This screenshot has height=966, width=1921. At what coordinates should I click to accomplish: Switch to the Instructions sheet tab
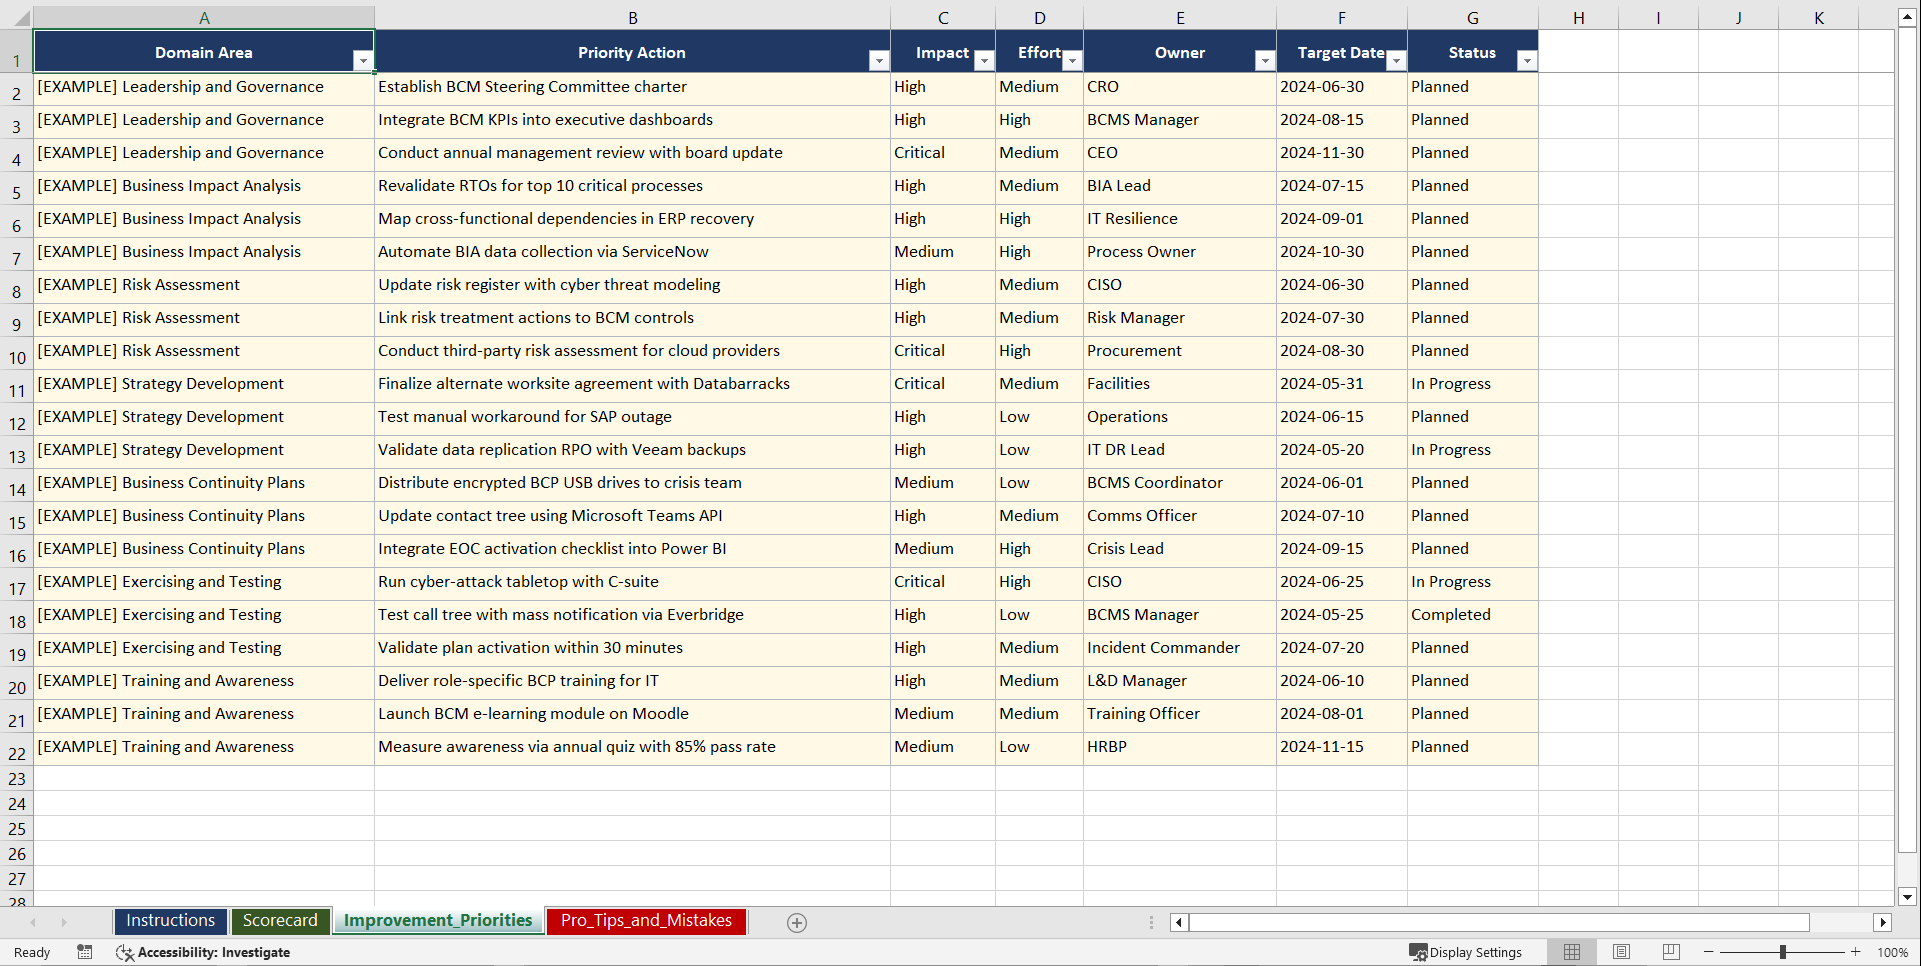170,920
